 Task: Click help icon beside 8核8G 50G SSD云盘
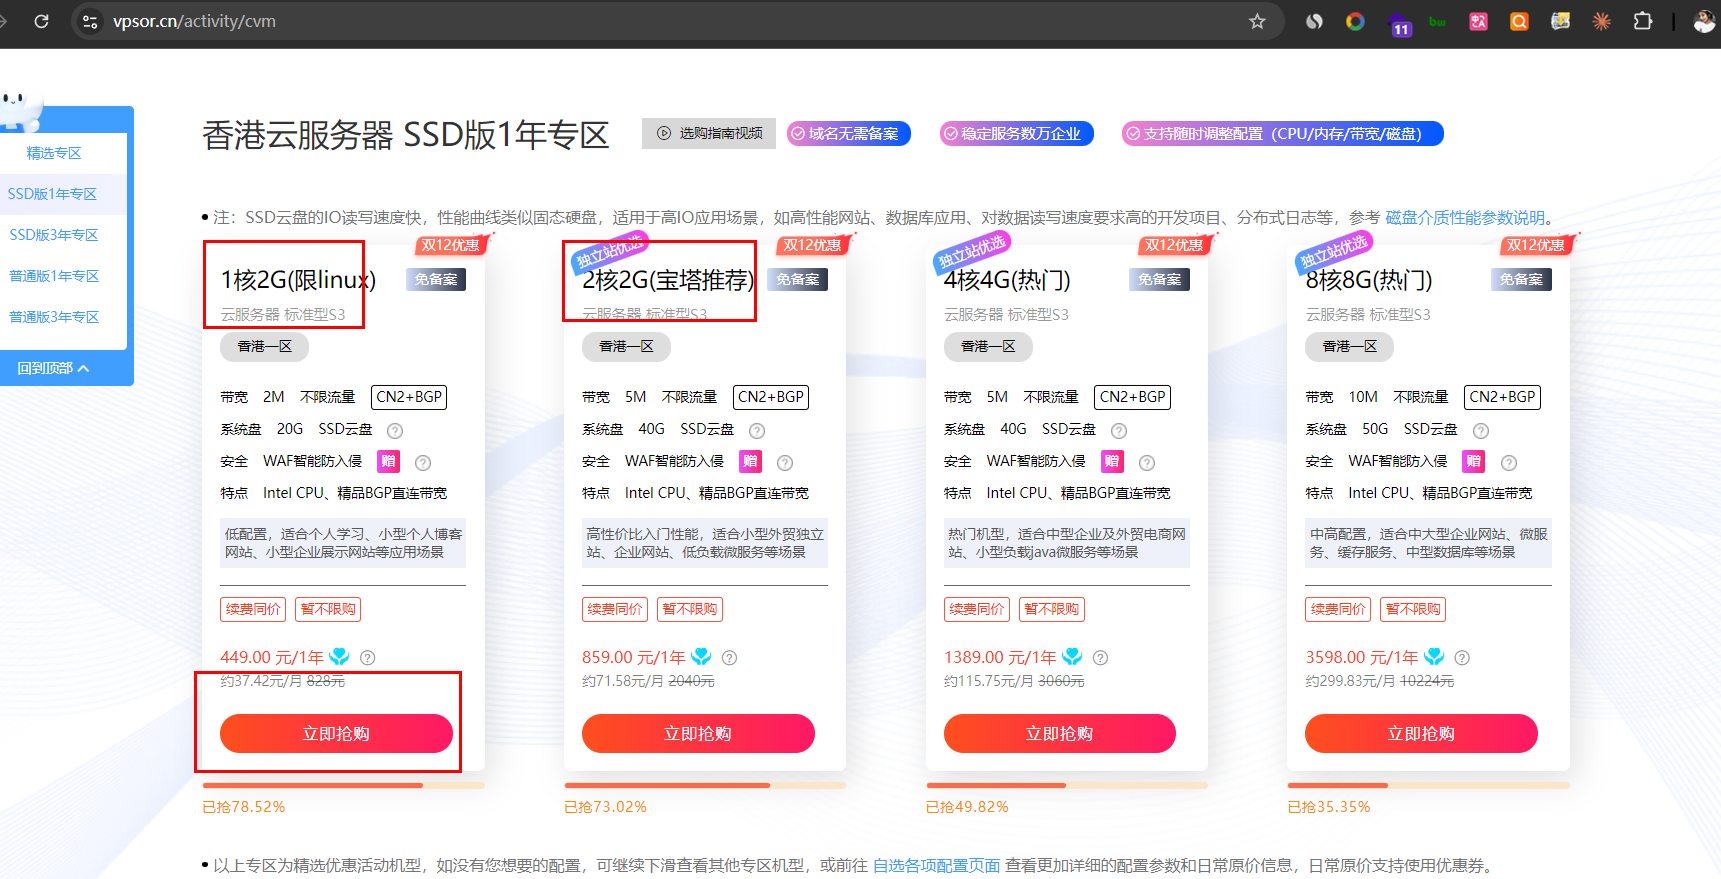pos(1481,431)
